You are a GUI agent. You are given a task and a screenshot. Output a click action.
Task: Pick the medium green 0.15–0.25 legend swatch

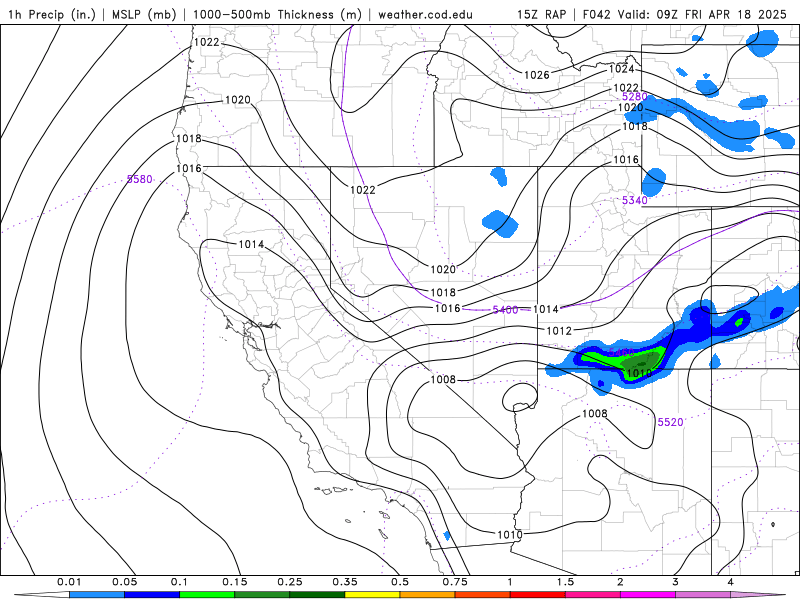(x=262, y=594)
